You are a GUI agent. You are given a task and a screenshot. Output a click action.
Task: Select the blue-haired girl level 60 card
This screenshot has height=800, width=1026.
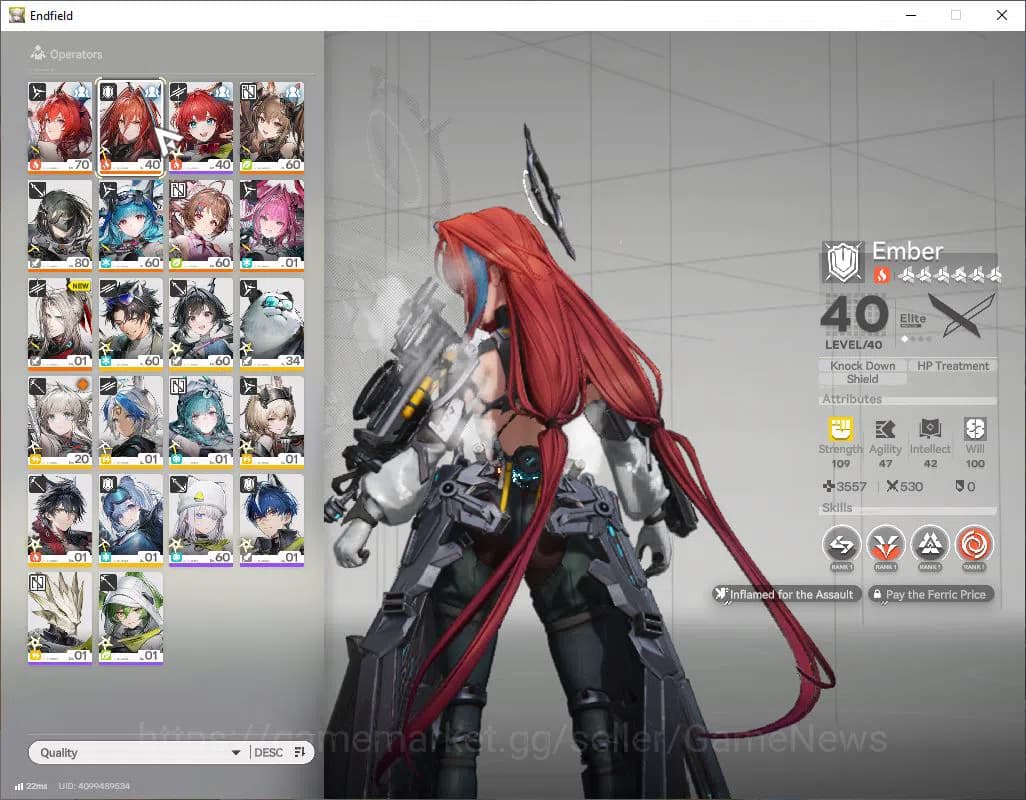pyautogui.click(x=130, y=225)
